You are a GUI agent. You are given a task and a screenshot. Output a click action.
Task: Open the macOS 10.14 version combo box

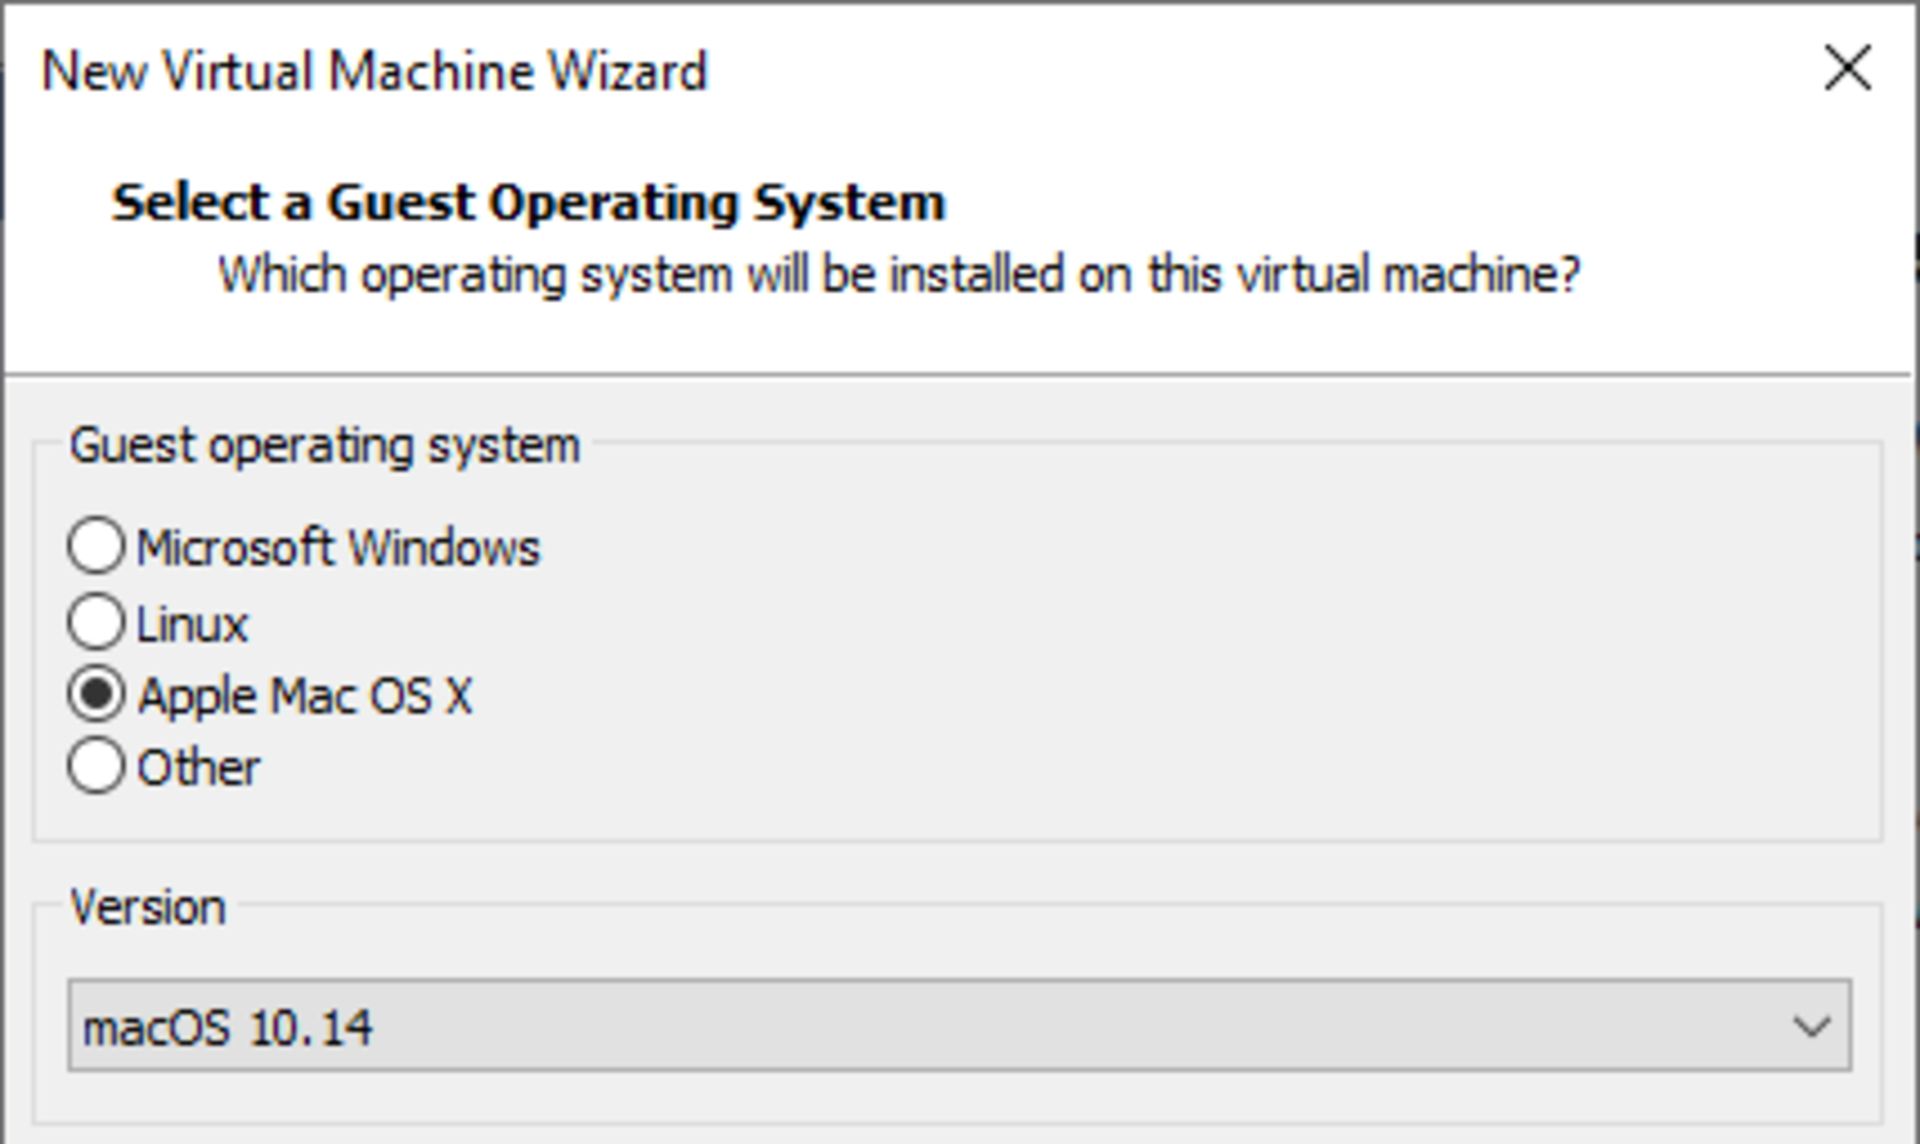pyautogui.click(x=959, y=1026)
